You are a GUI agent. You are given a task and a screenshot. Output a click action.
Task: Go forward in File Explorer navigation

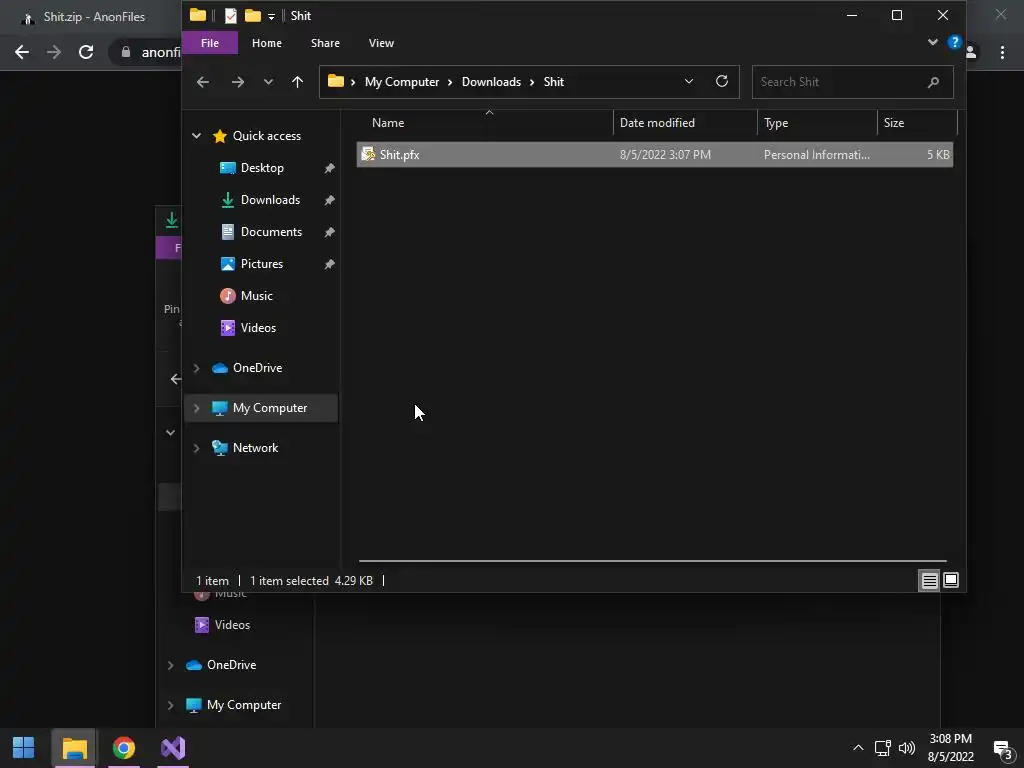(238, 82)
